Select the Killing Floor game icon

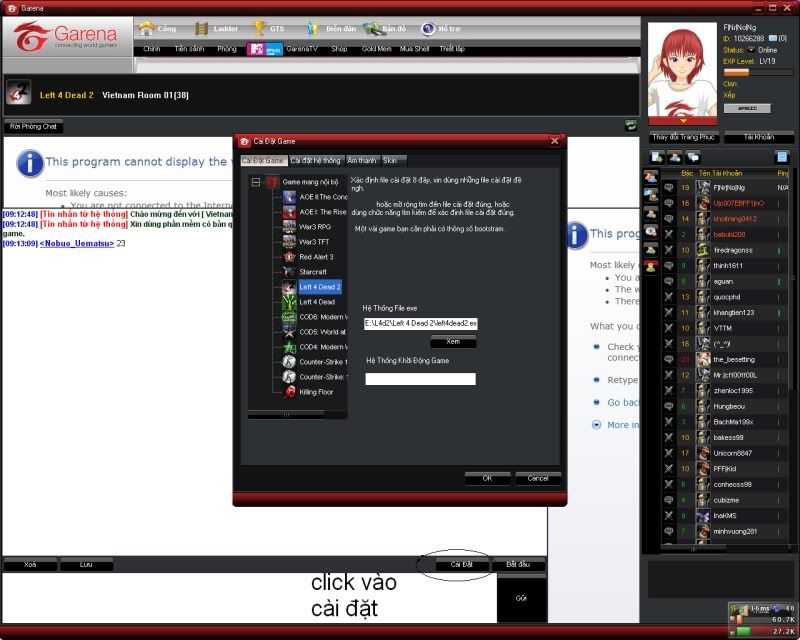point(289,392)
